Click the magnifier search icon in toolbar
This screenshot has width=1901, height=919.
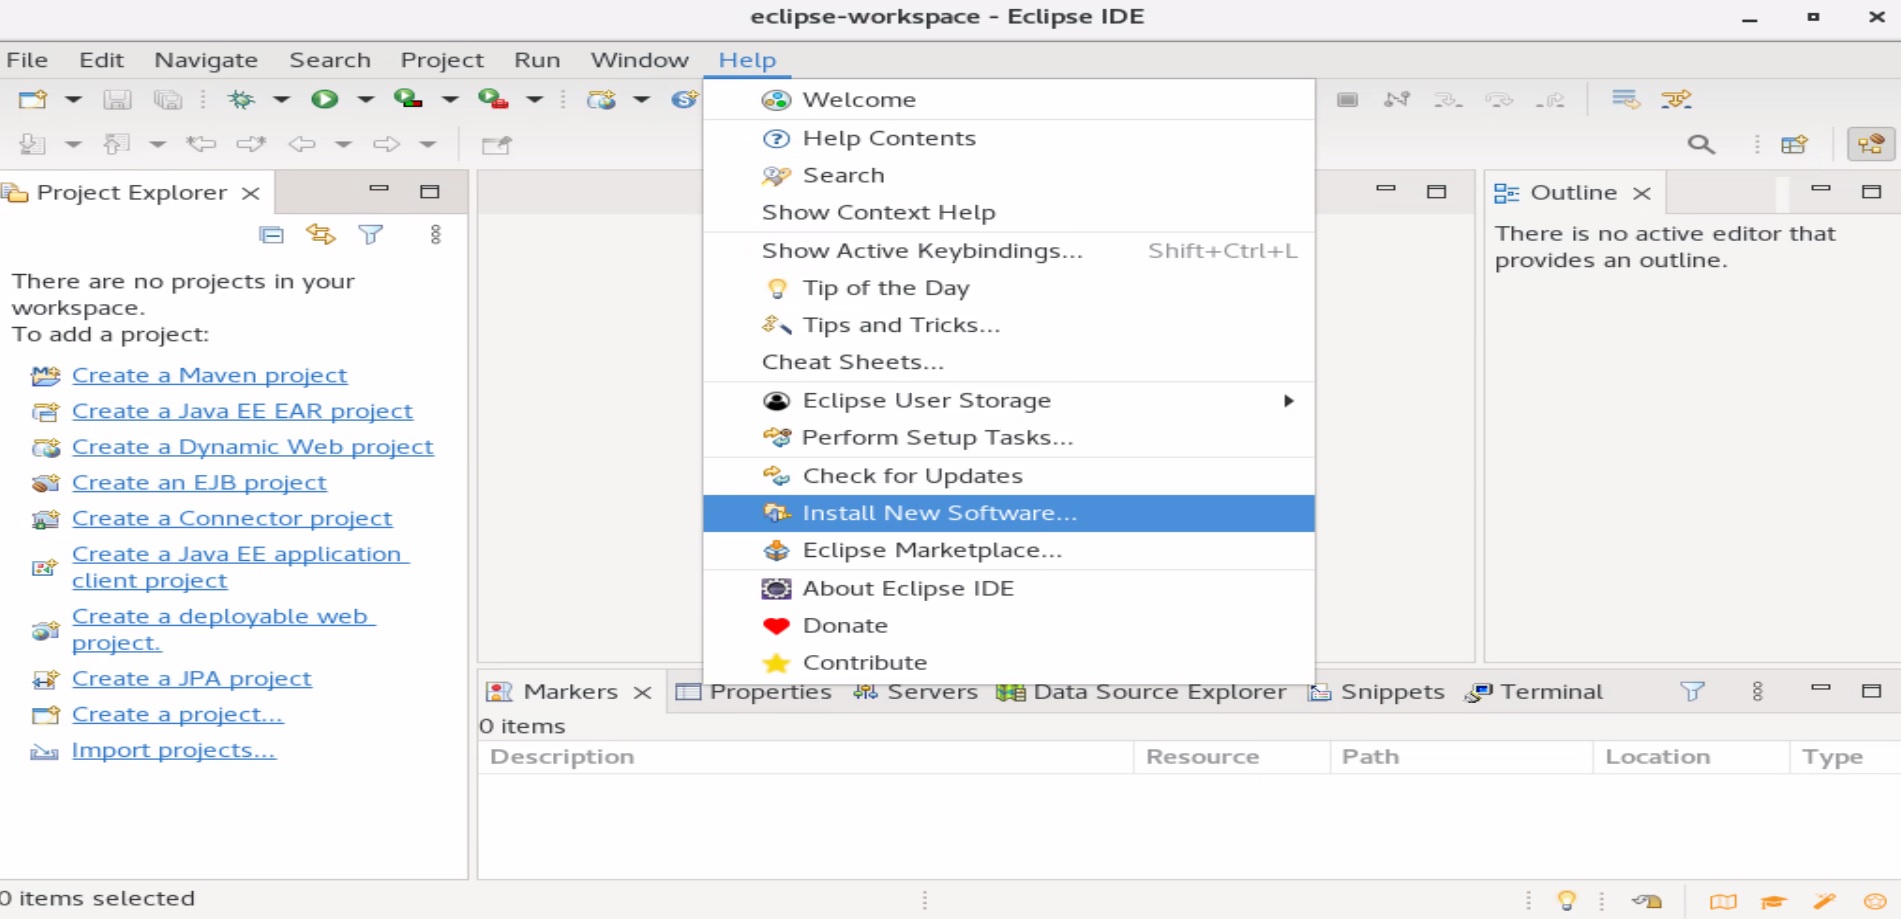point(1700,145)
